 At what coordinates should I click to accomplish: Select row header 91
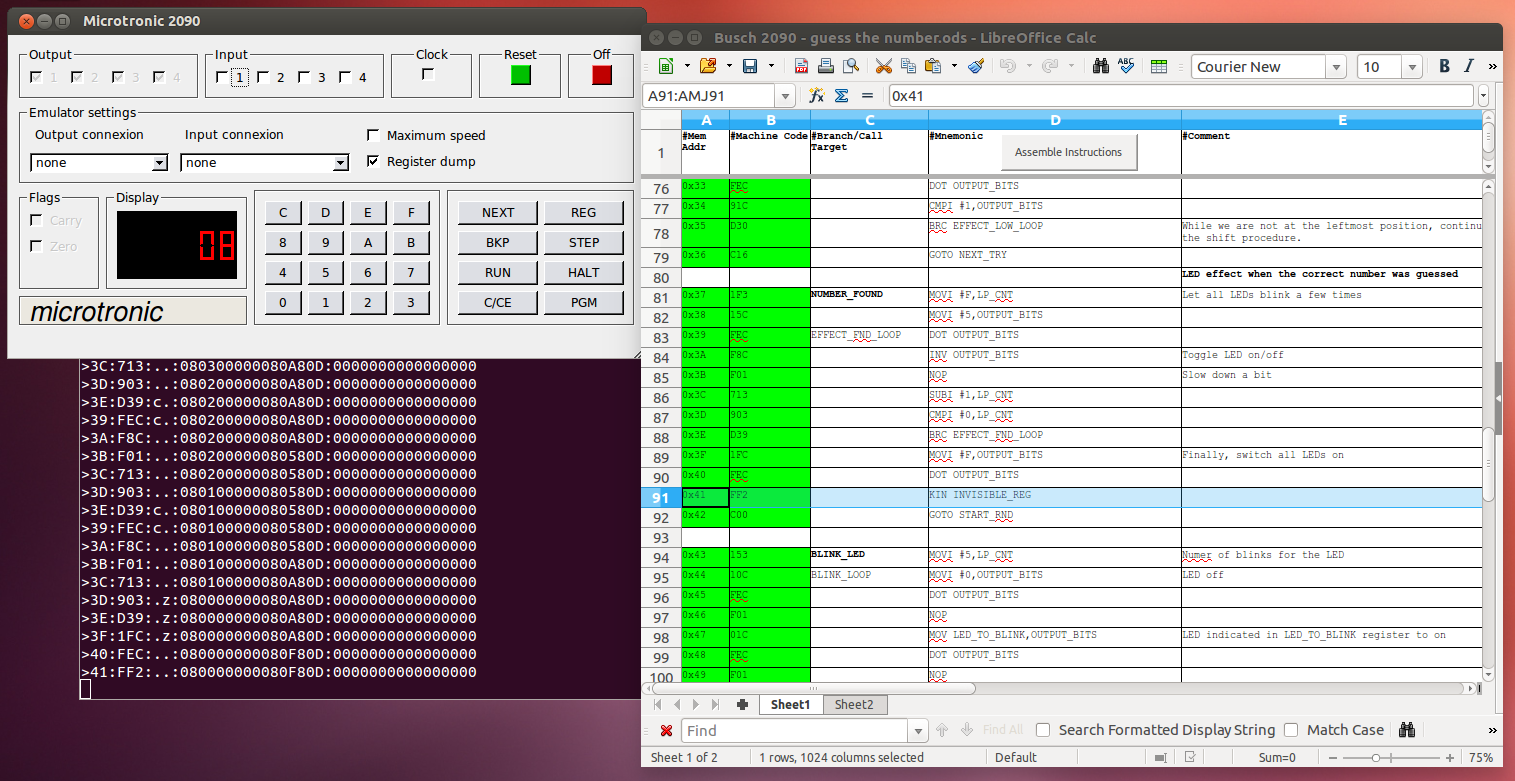coord(661,498)
